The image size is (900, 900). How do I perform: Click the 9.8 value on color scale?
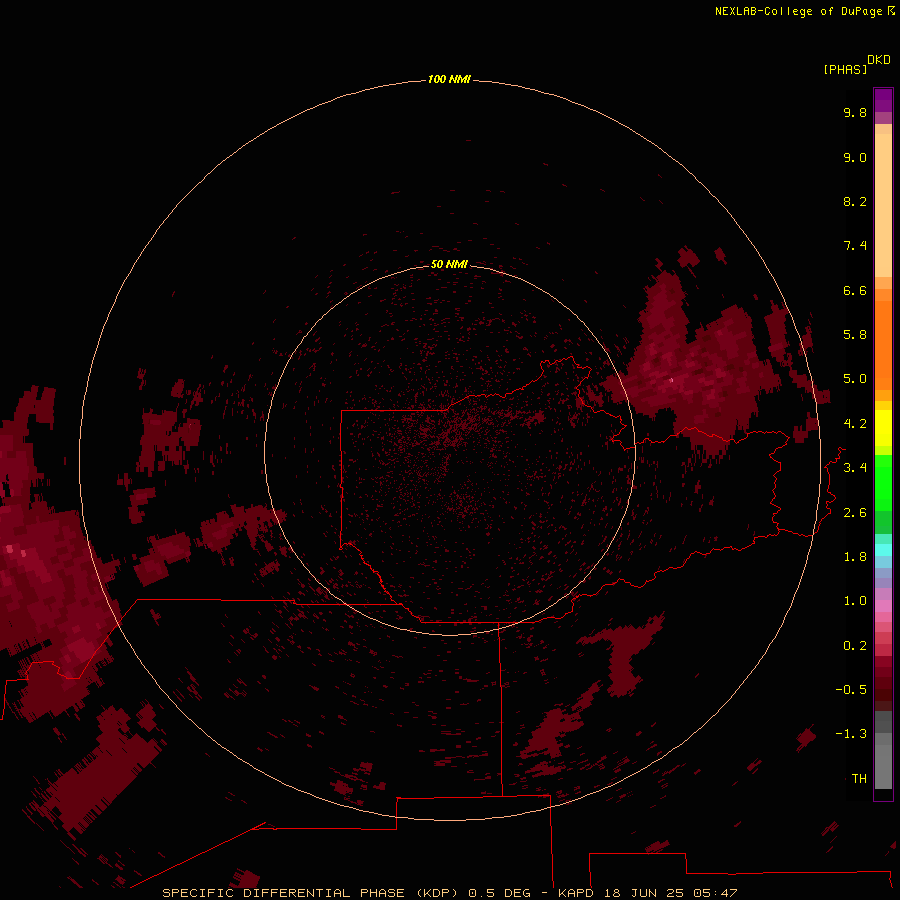point(855,112)
